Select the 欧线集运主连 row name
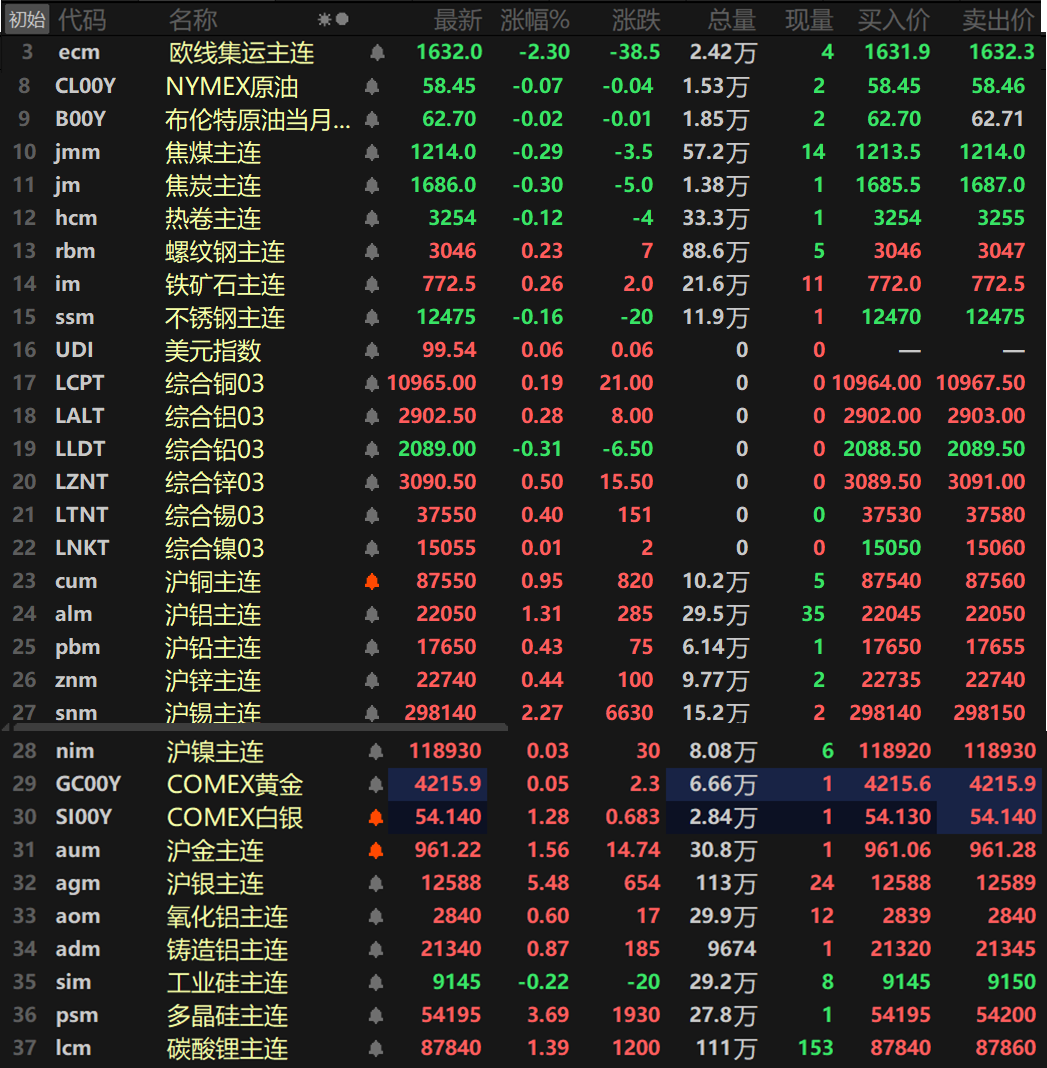 (x=240, y=53)
